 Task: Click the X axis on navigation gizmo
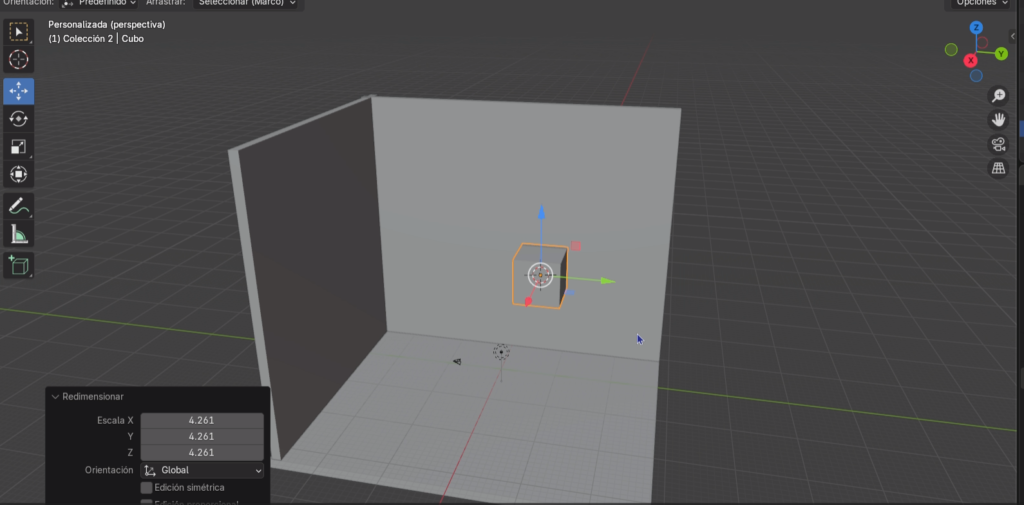click(x=971, y=61)
